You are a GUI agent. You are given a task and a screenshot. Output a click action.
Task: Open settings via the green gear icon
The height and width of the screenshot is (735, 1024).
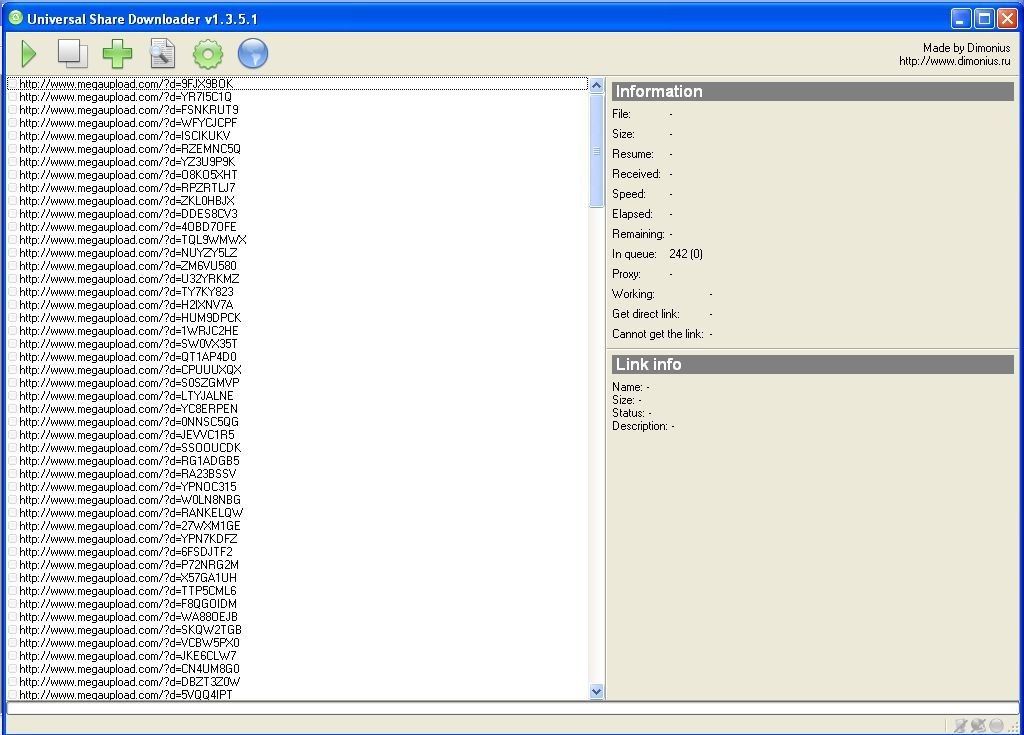tap(207, 53)
